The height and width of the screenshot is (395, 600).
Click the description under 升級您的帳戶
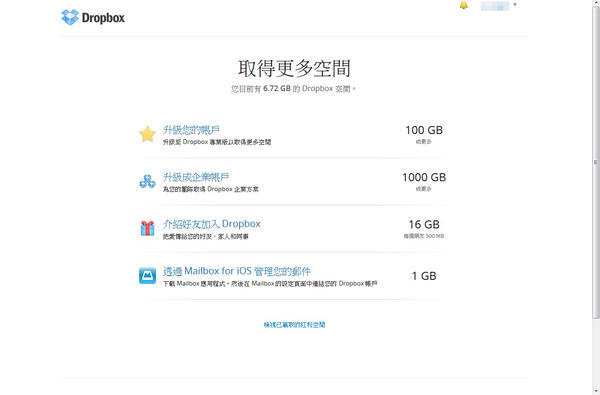tap(217, 142)
